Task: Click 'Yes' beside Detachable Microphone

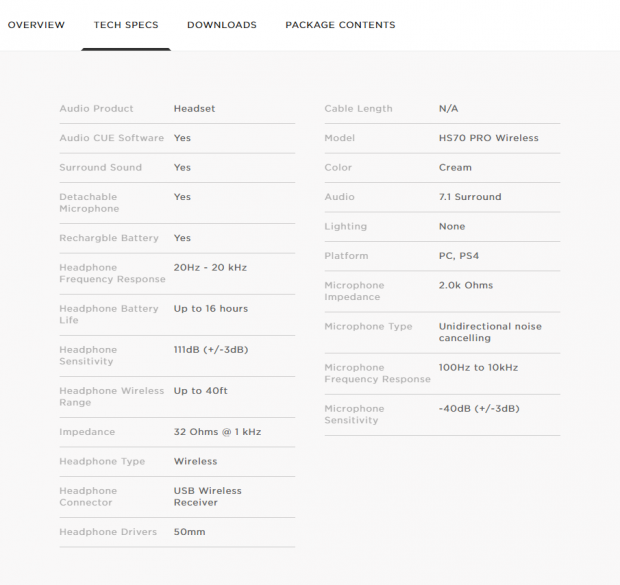Action: pos(182,197)
